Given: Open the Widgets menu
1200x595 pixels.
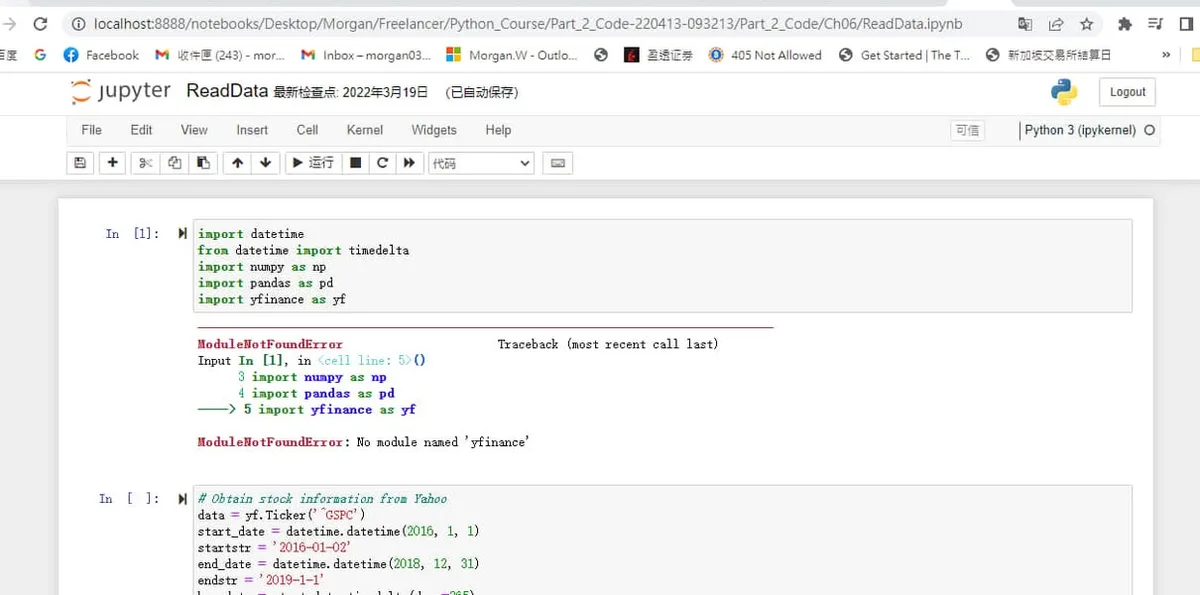Looking at the screenshot, I should coord(433,130).
